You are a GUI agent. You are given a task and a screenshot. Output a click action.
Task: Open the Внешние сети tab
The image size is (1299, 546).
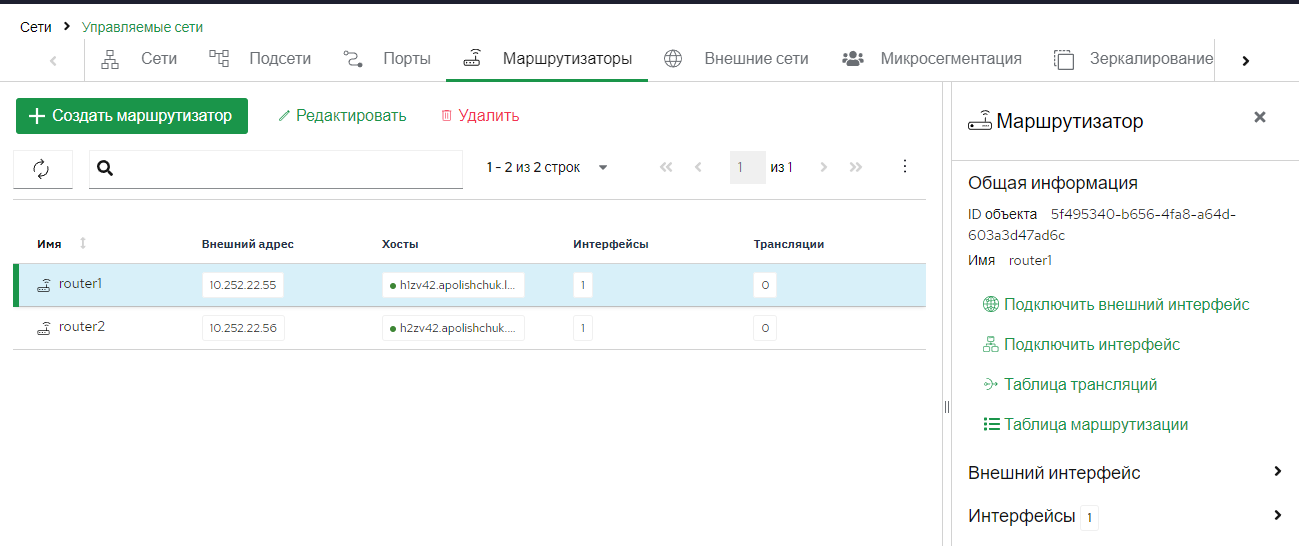tap(736, 58)
